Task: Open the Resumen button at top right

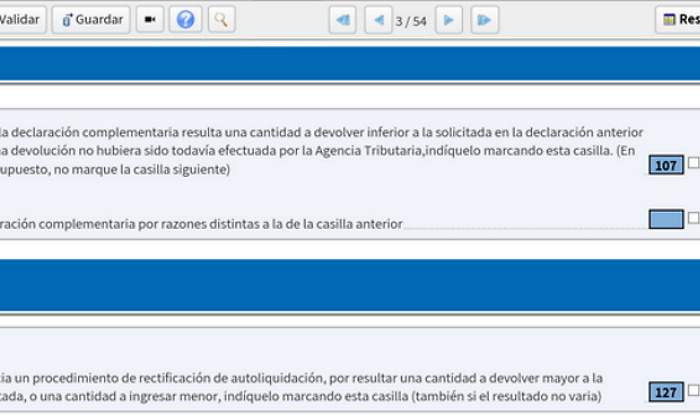Action: (x=679, y=20)
